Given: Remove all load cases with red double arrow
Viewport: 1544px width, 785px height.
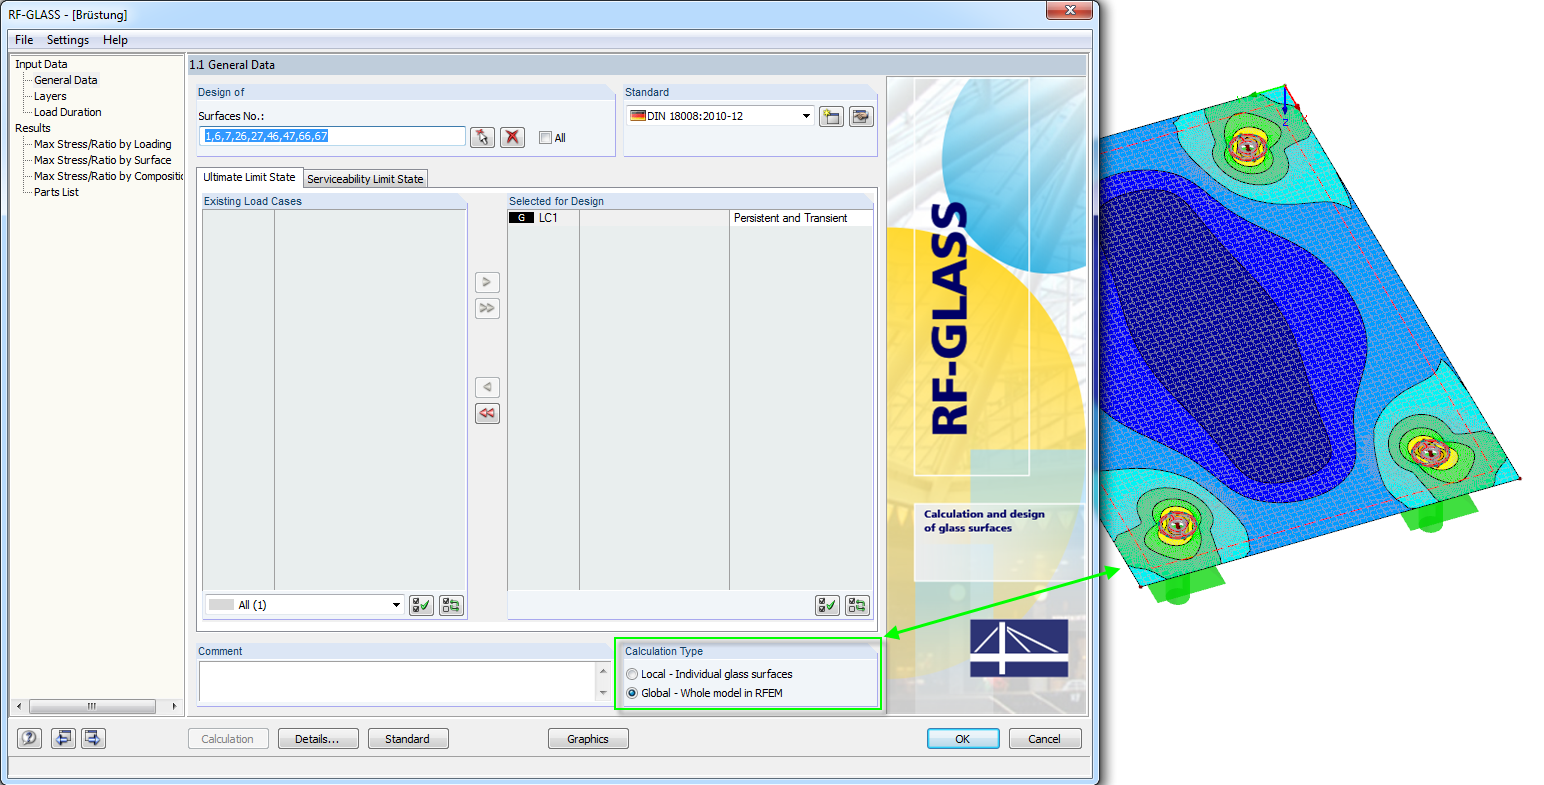Looking at the screenshot, I should 487,413.
